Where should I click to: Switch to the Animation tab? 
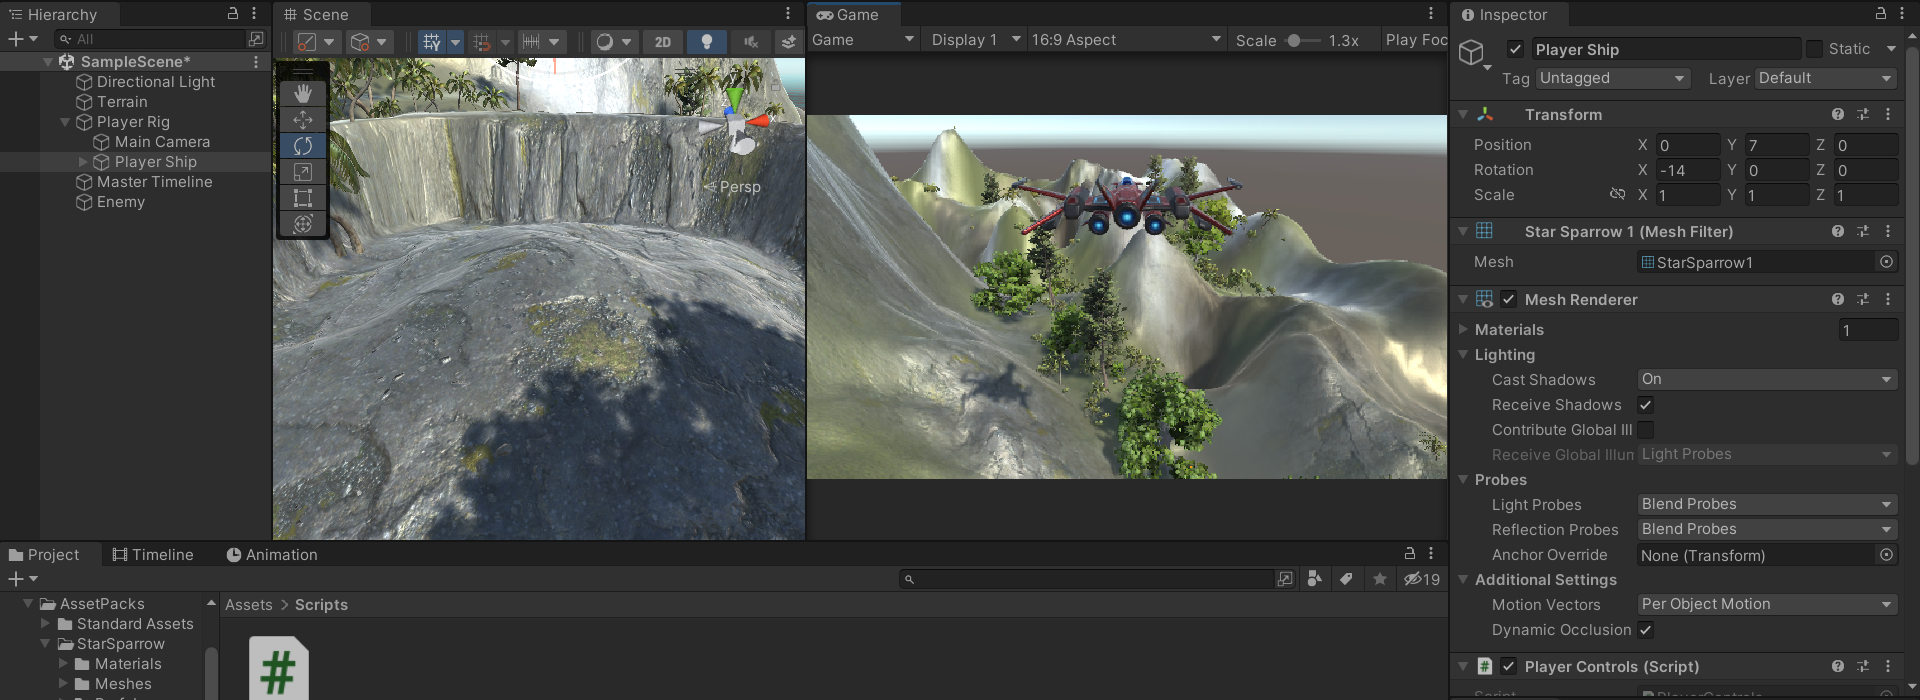pyautogui.click(x=272, y=555)
